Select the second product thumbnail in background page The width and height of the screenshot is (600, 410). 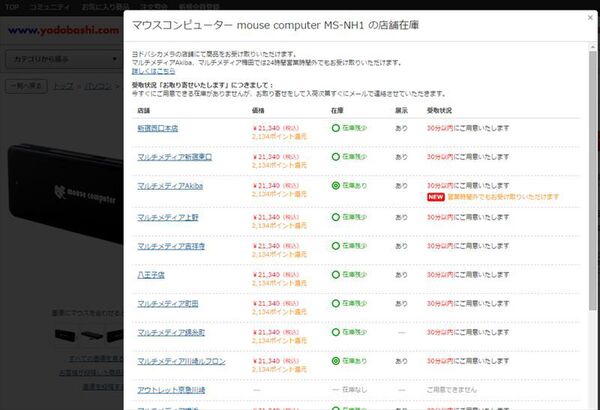(x=92, y=335)
